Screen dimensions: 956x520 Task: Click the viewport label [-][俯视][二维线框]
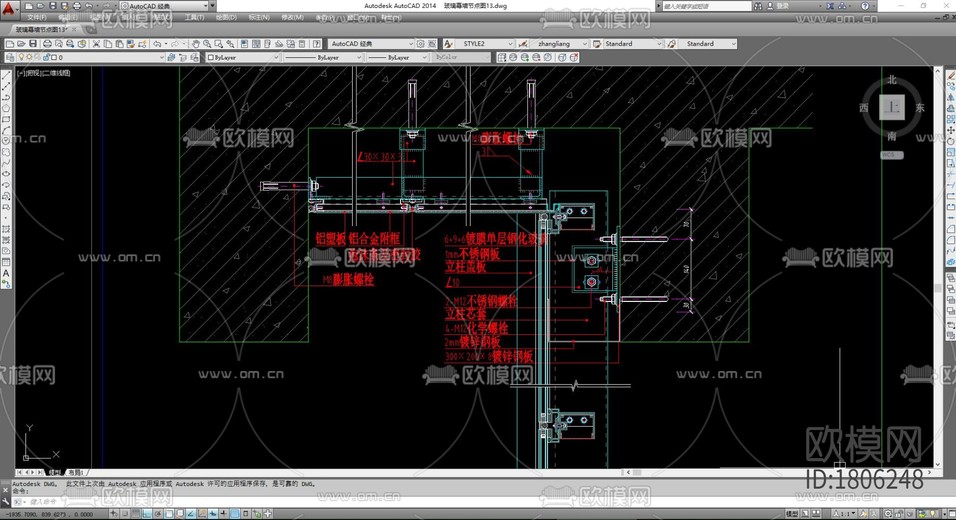pos(44,73)
